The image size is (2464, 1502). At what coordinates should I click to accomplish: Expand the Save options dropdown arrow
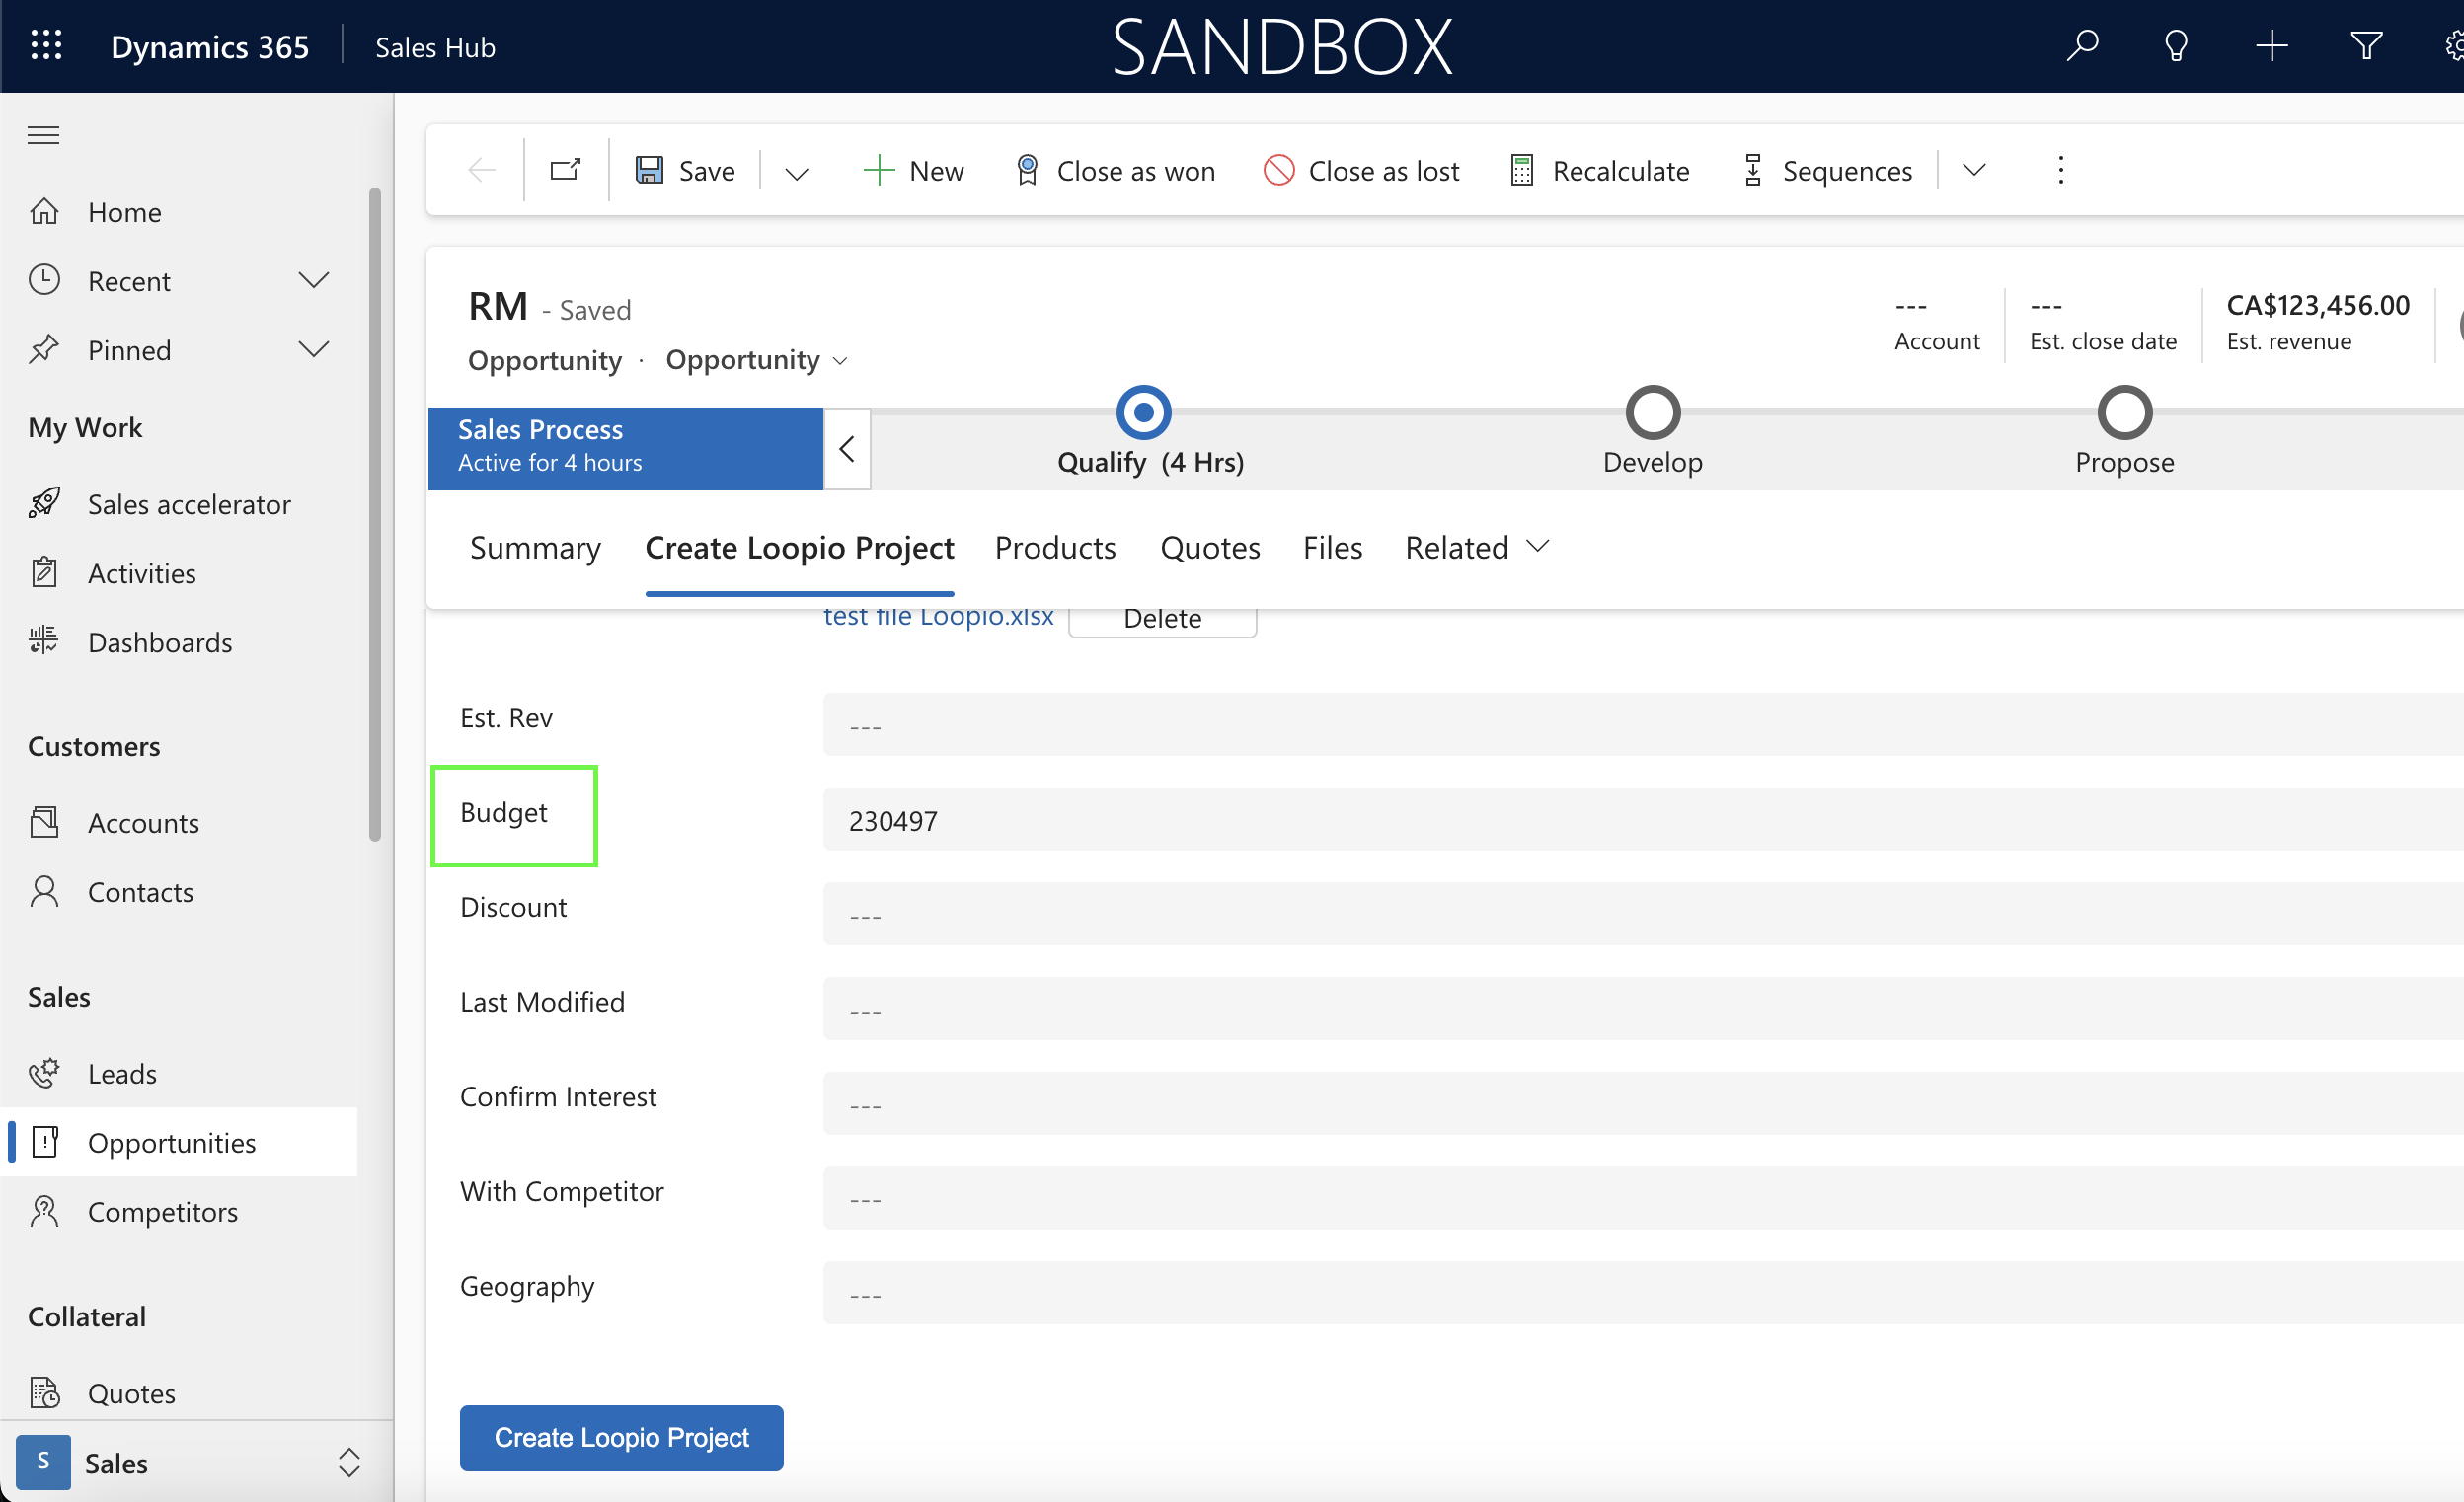coord(796,172)
